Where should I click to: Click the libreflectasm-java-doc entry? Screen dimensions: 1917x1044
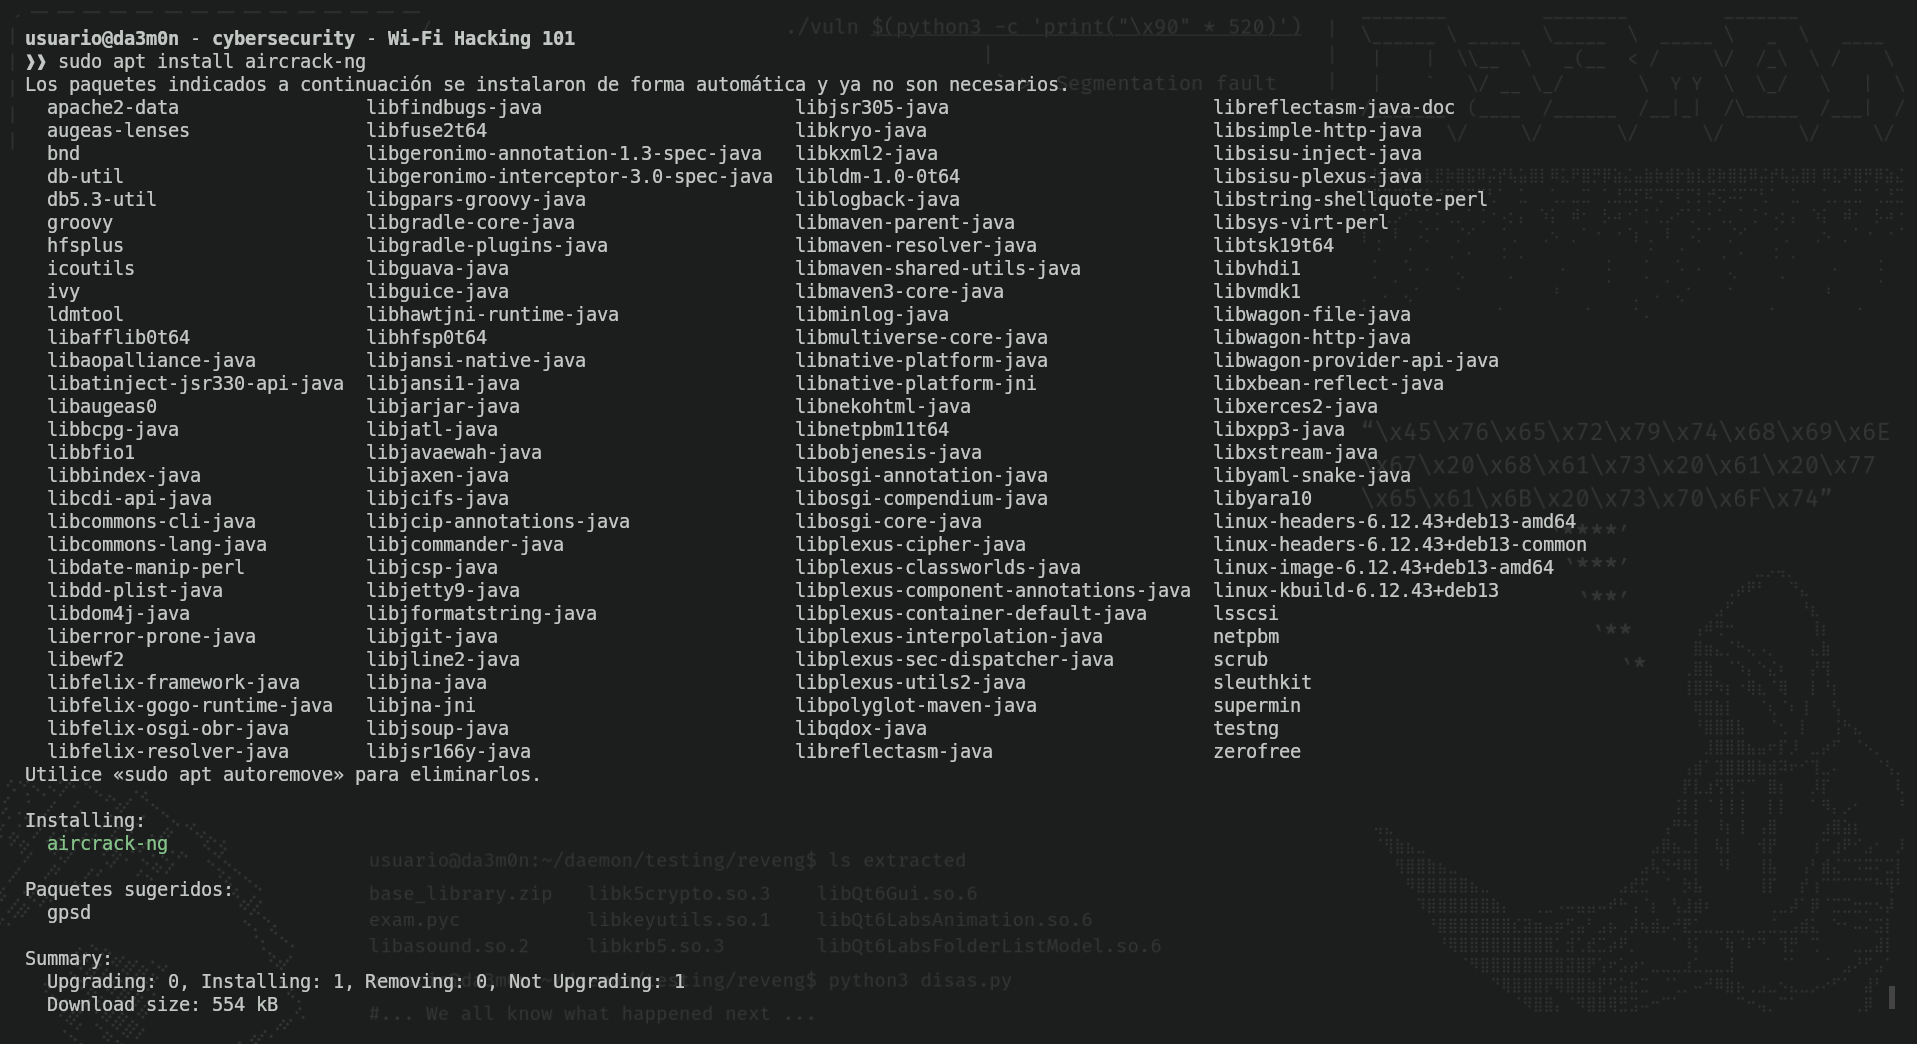click(1334, 107)
